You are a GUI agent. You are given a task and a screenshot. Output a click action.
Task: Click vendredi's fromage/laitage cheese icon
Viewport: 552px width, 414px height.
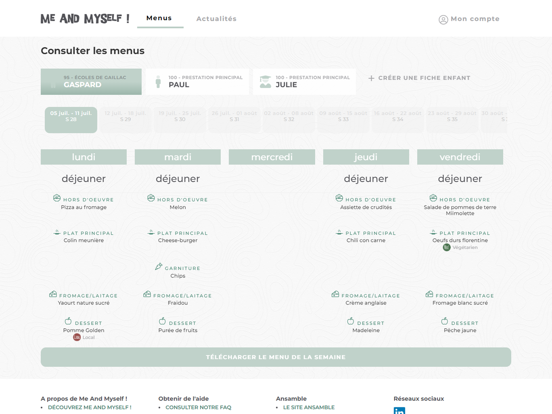point(429,294)
